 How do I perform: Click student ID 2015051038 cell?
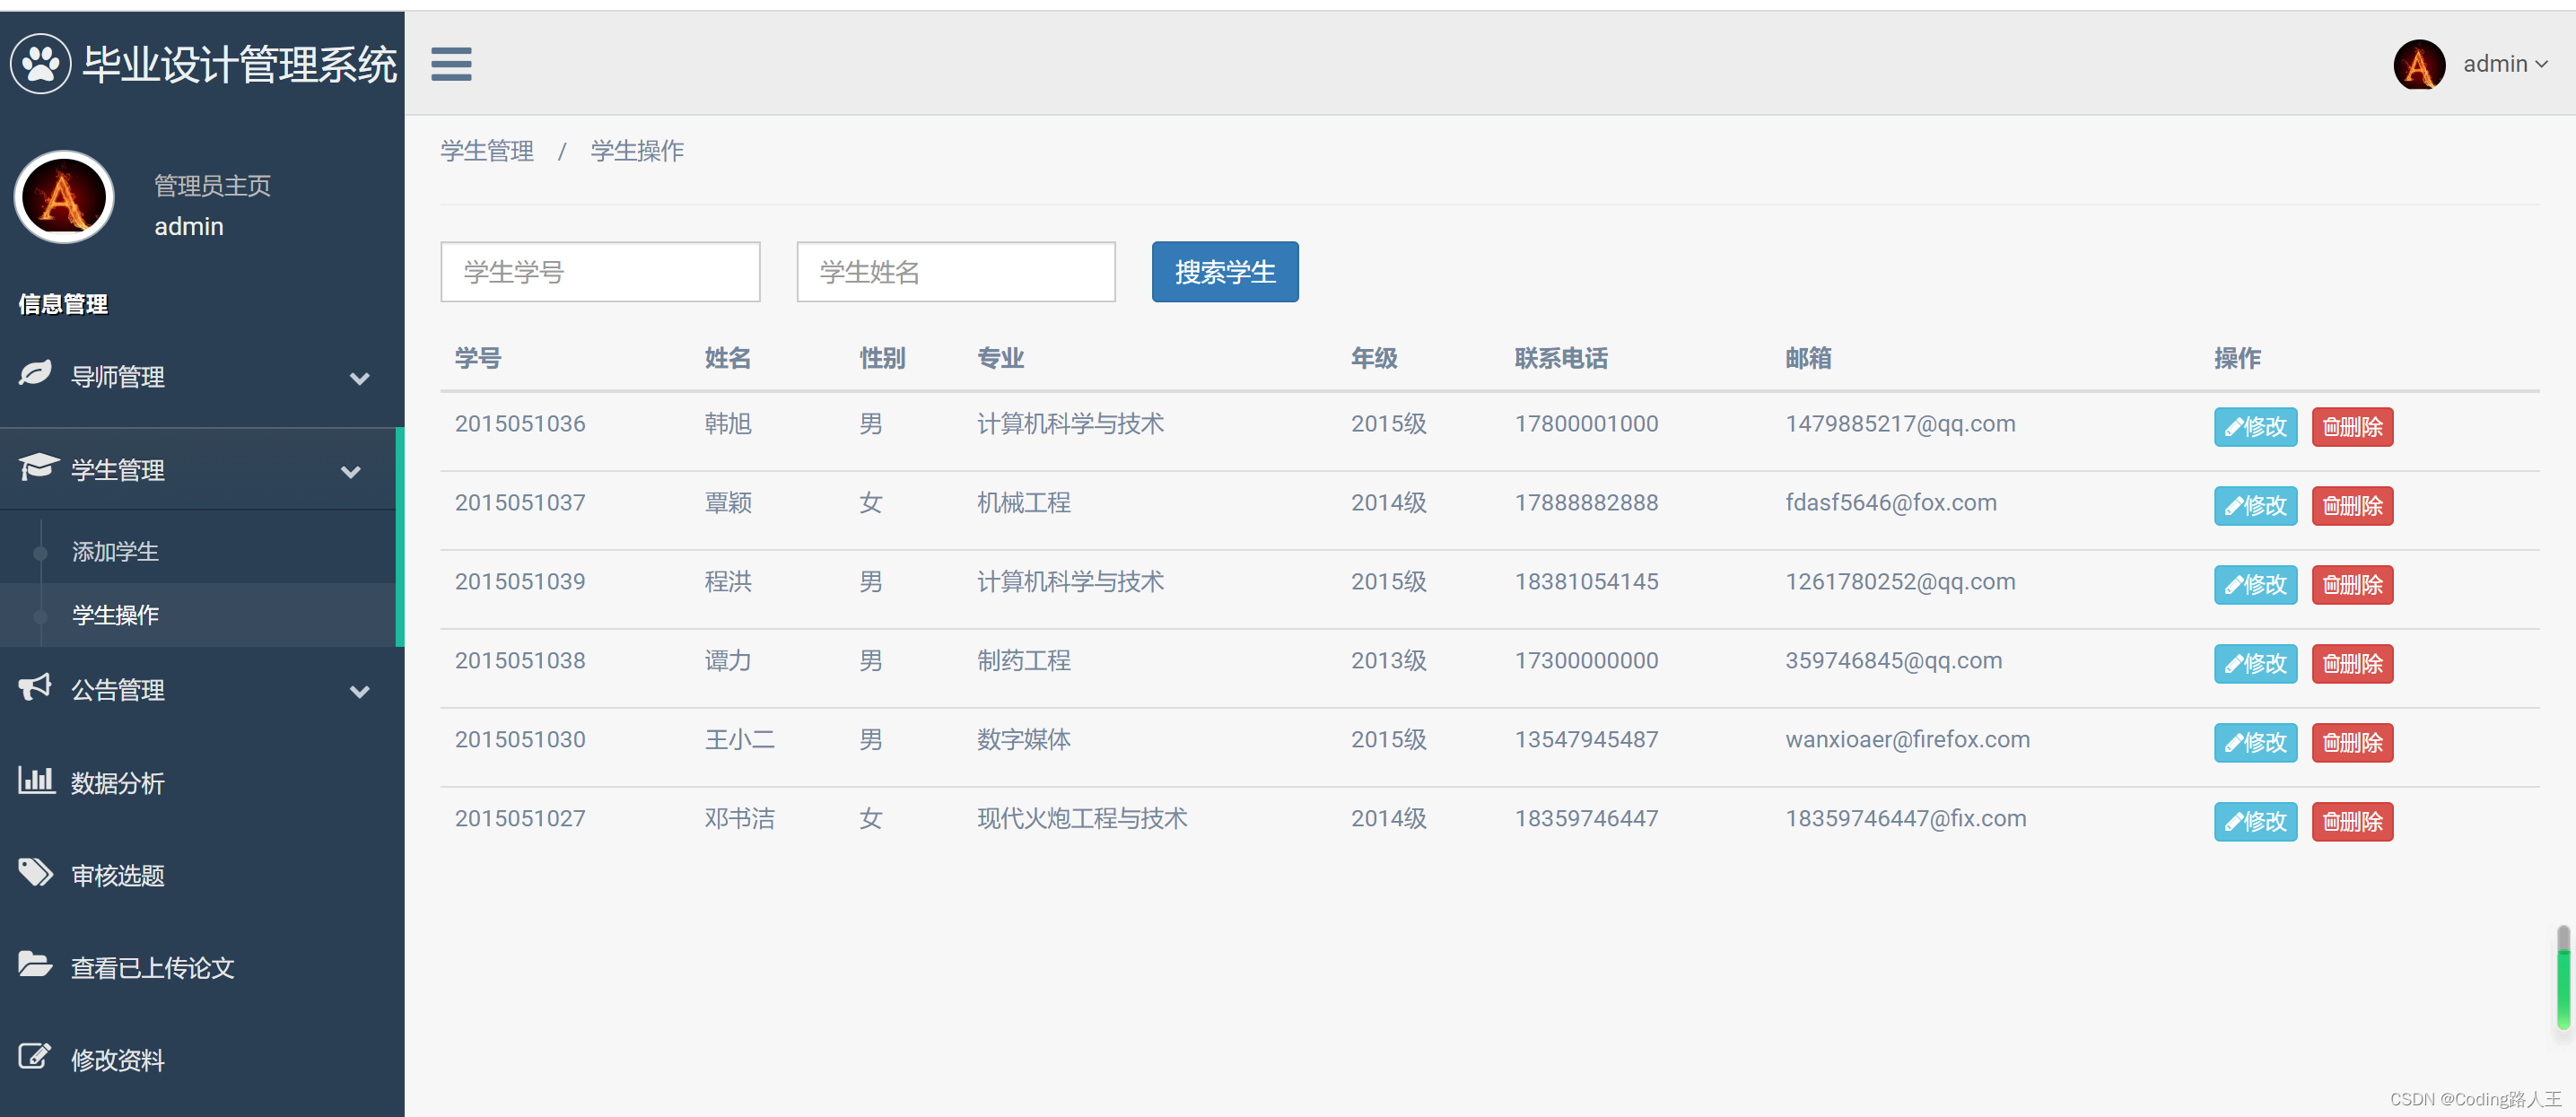point(520,661)
